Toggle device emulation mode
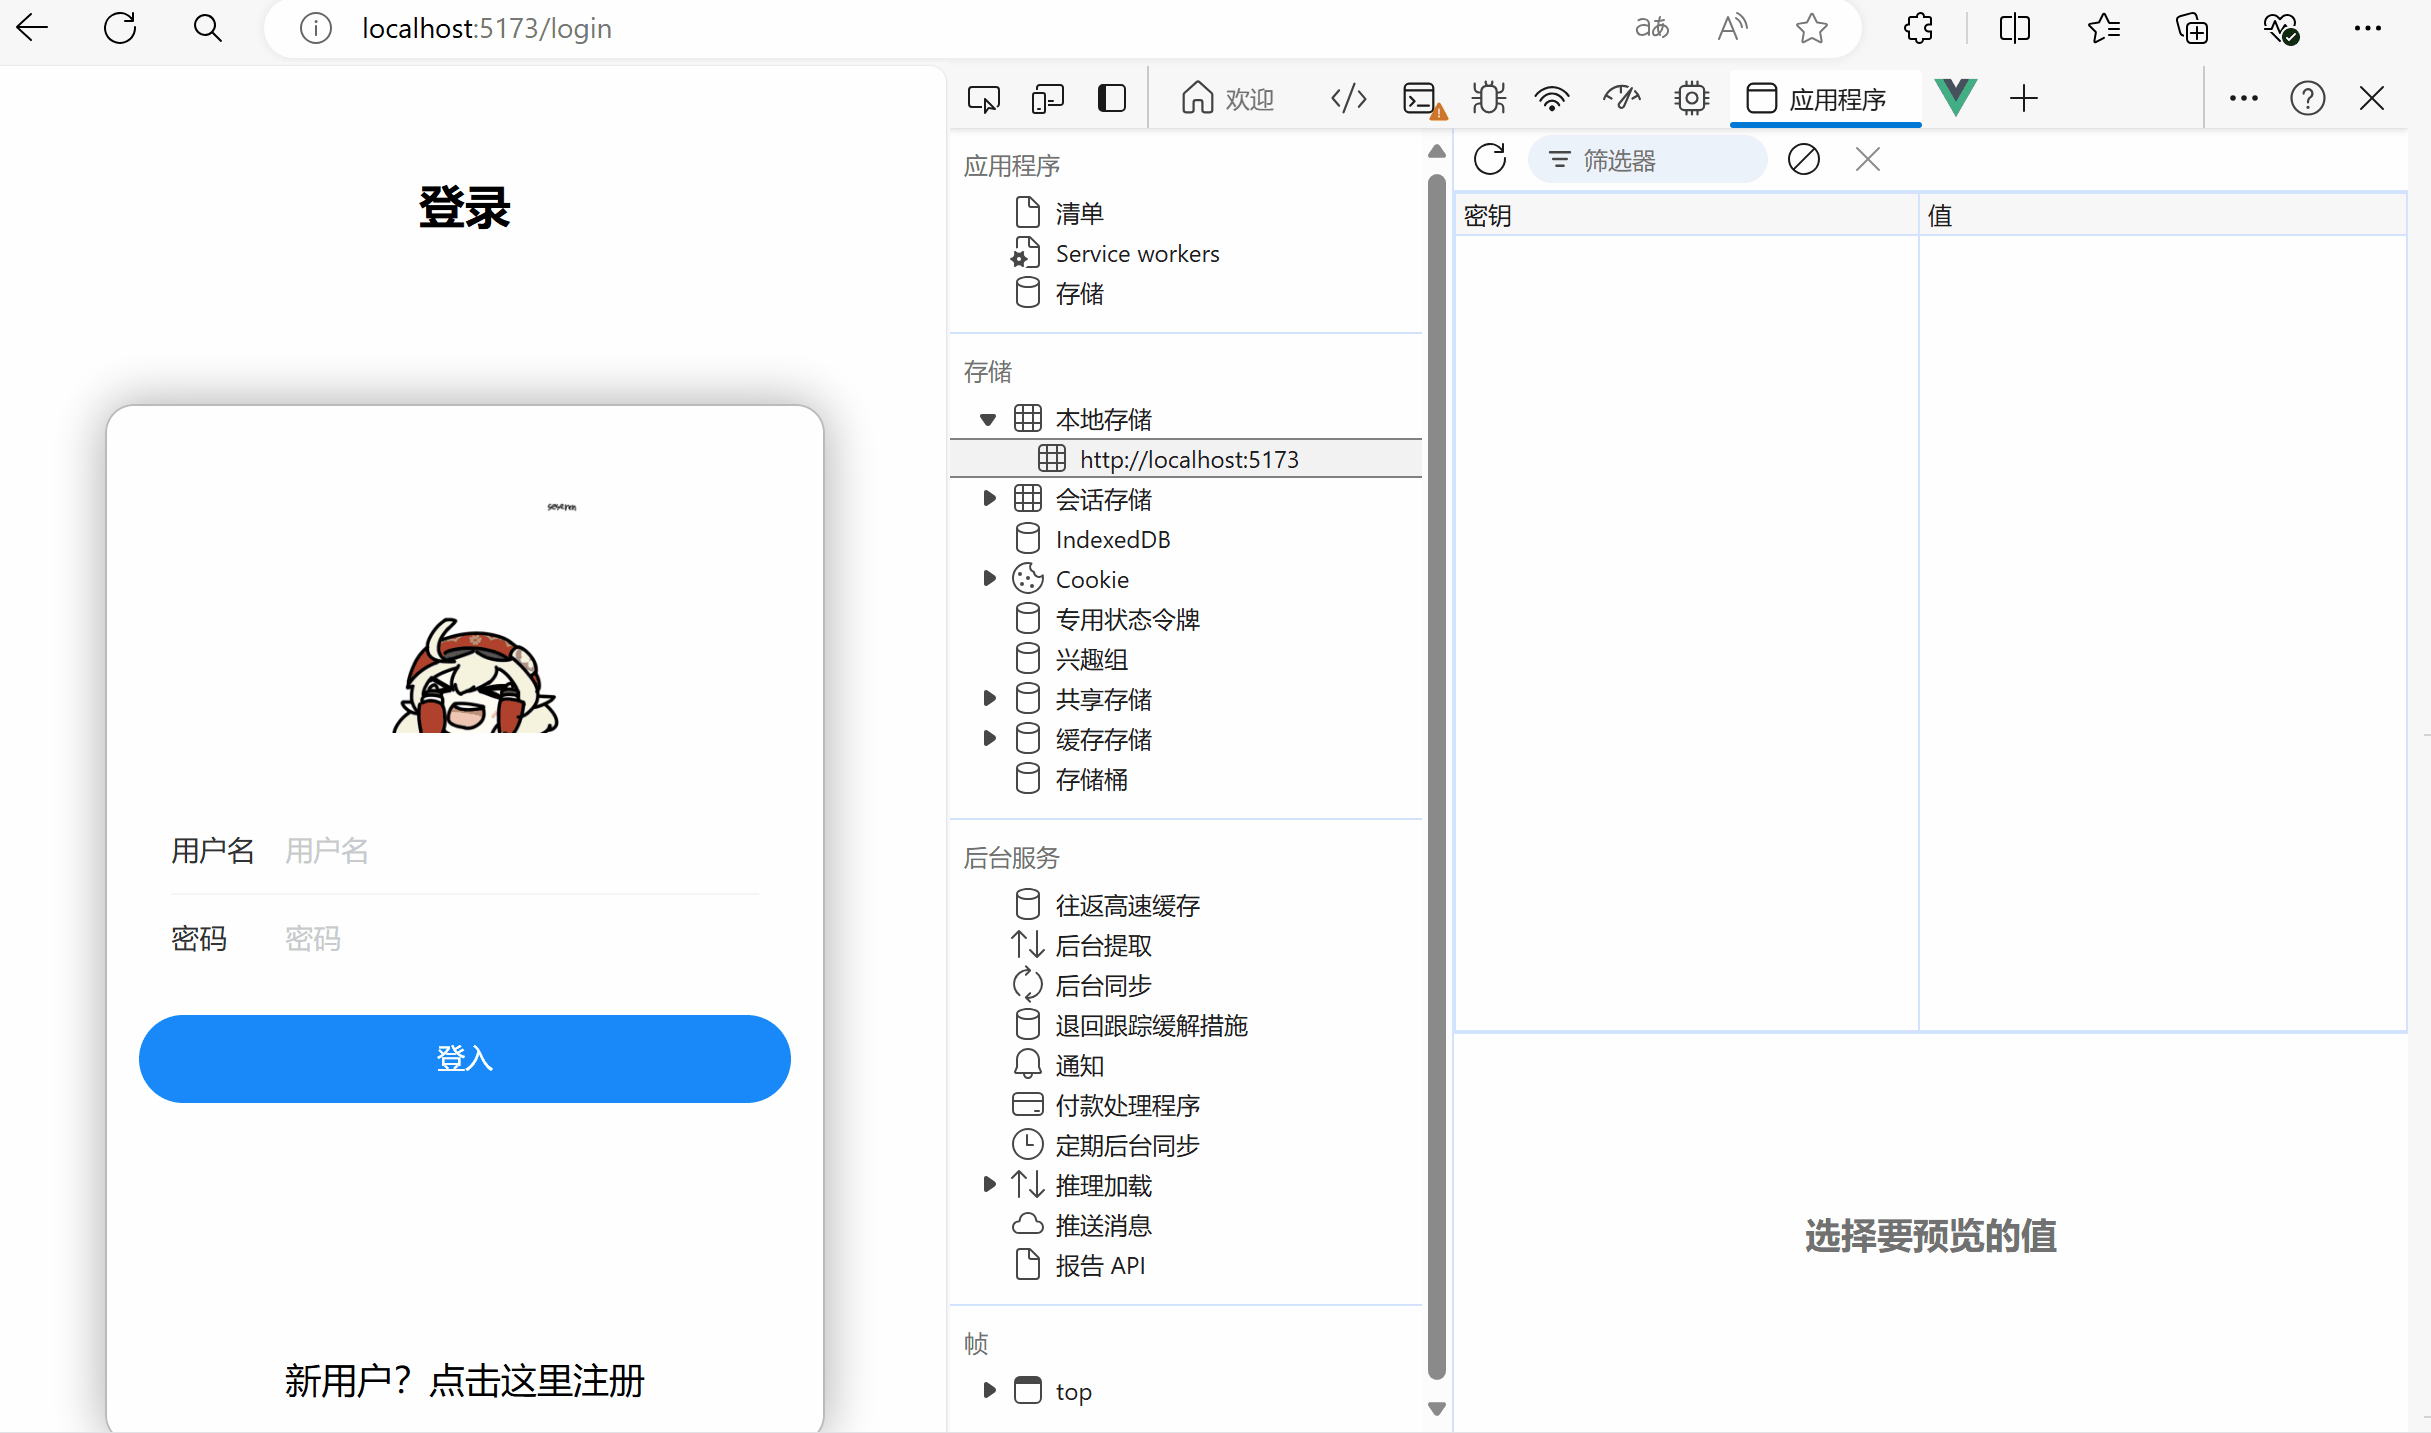This screenshot has width=2431, height=1433. pos(1047,98)
